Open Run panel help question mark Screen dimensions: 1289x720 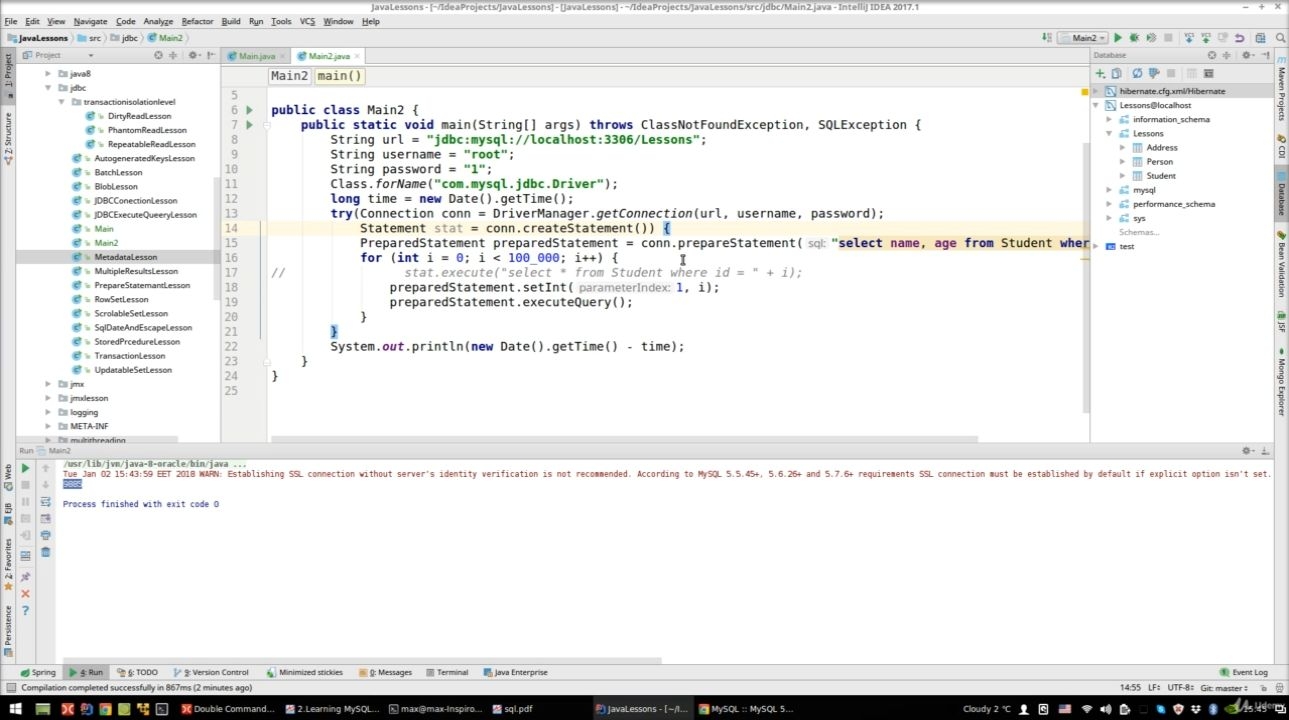click(25, 611)
